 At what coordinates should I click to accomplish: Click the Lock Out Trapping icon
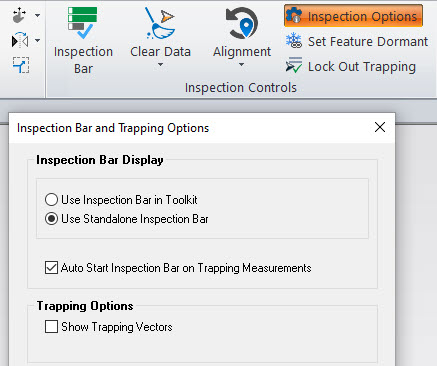click(294, 65)
